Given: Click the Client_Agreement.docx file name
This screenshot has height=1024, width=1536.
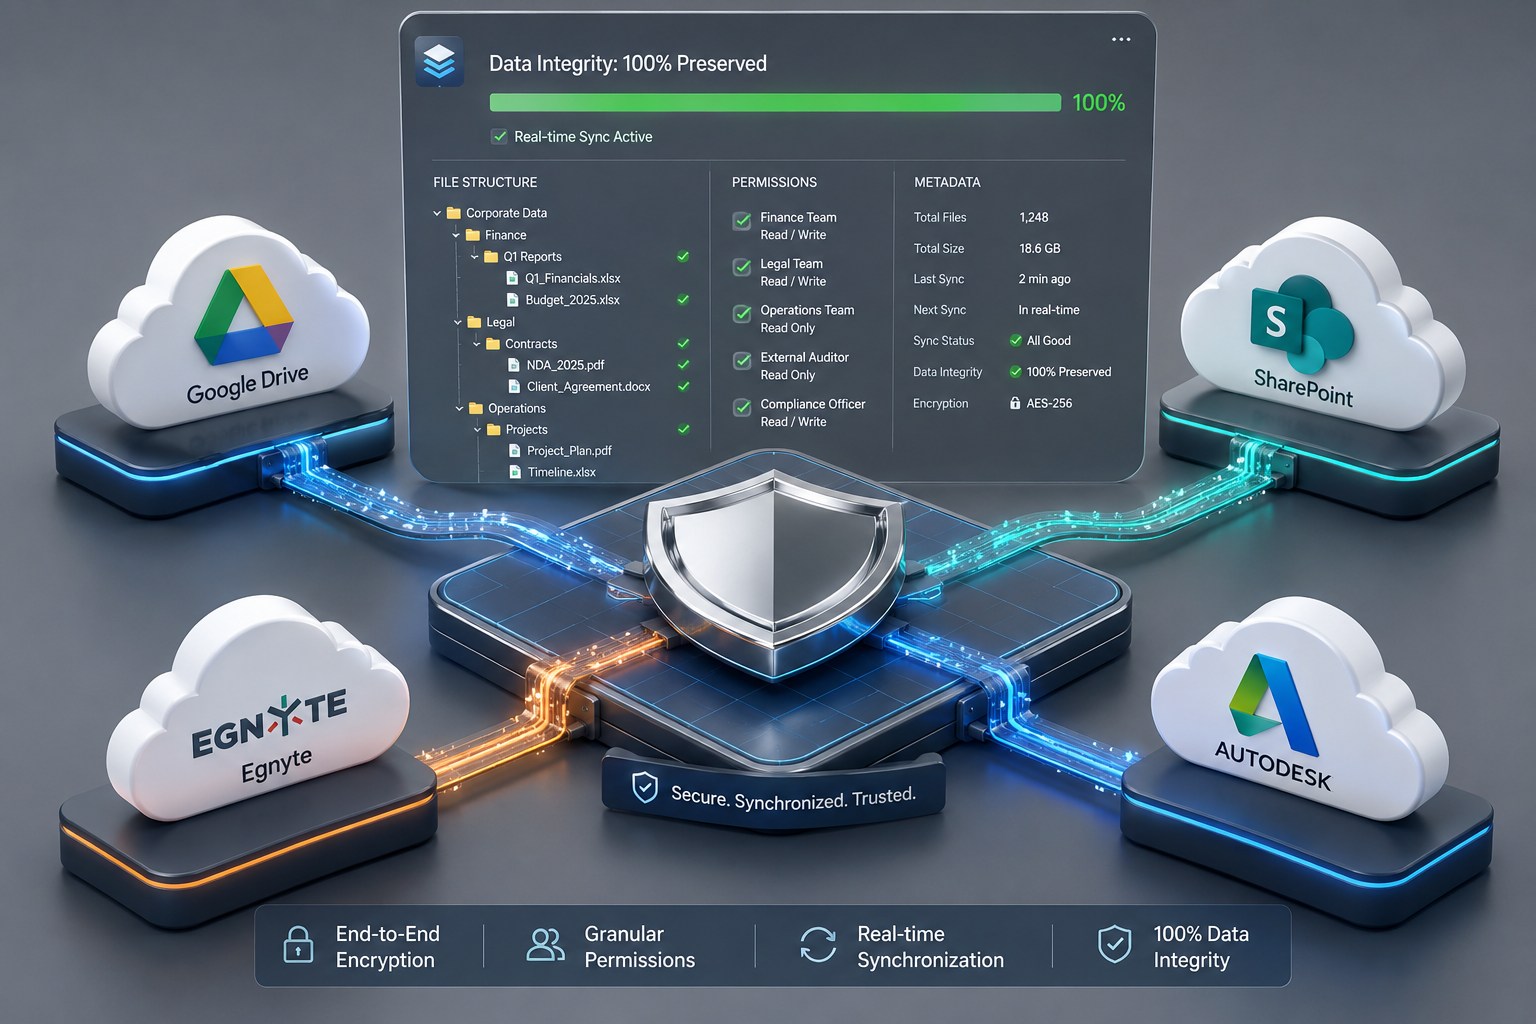Looking at the screenshot, I should pyautogui.click(x=588, y=387).
